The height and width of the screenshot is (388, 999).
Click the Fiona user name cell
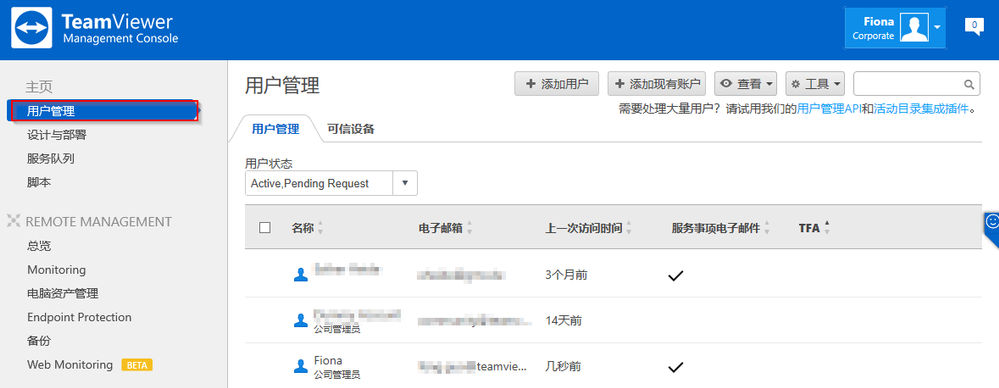[x=328, y=361]
